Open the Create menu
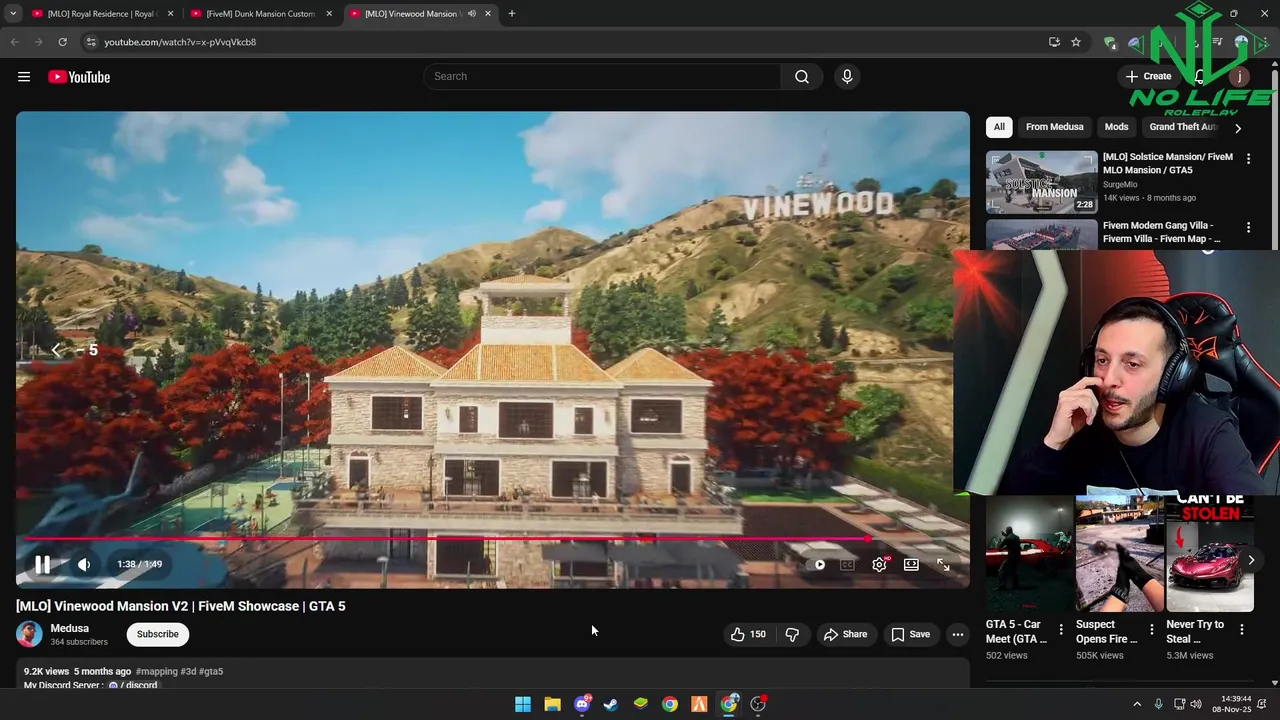This screenshot has width=1280, height=720. point(1148,76)
